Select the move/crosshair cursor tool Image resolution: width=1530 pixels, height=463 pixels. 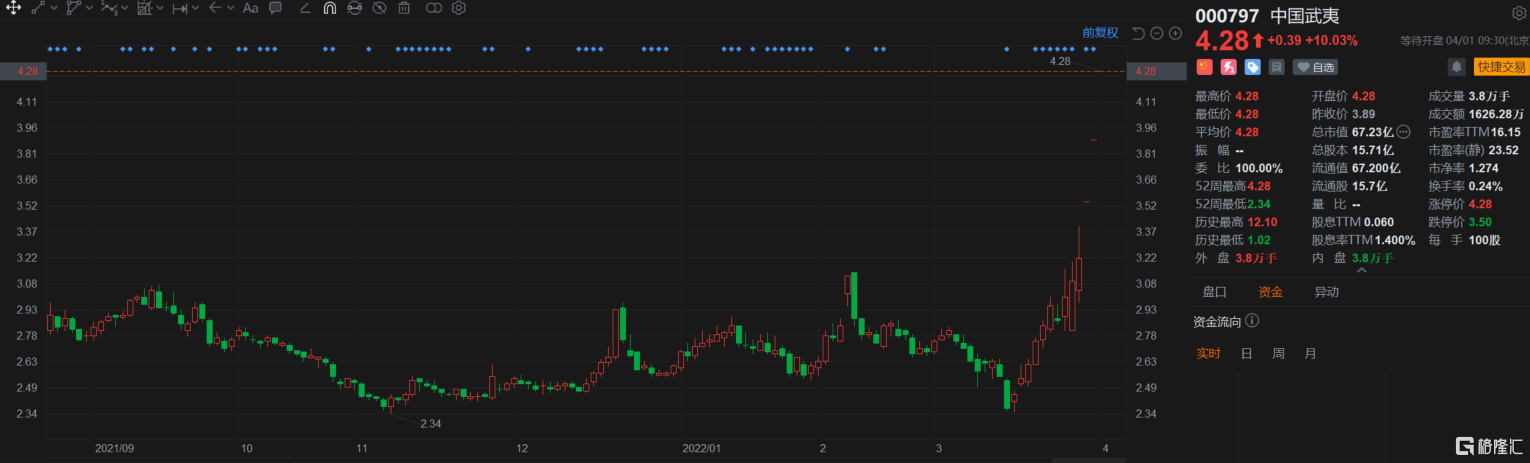point(13,8)
